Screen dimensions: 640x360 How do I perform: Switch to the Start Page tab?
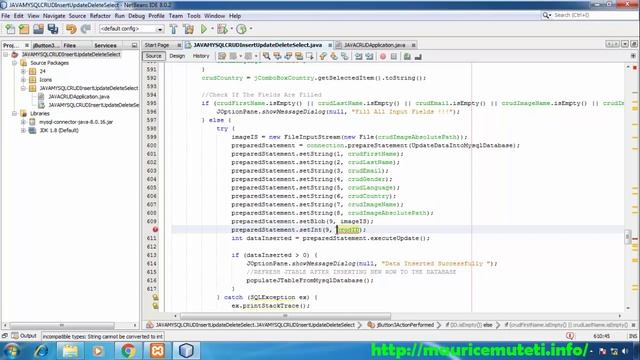157,45
